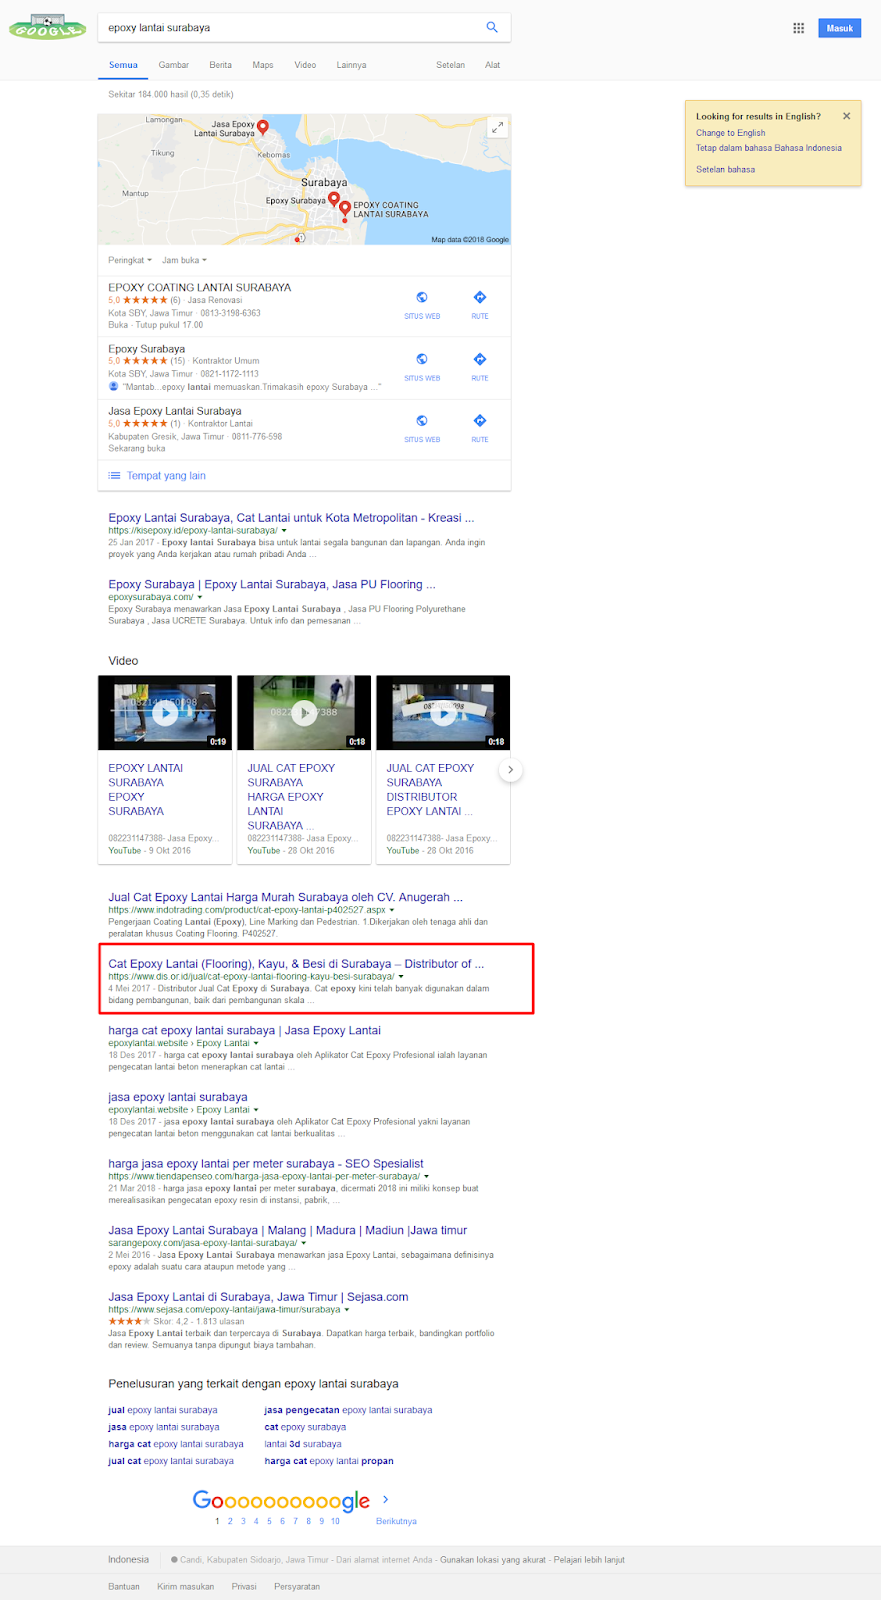Click Gunakan lokasi yang akurat link
The height and width of the screenshot is (1600, 881).
point(493,1560)
